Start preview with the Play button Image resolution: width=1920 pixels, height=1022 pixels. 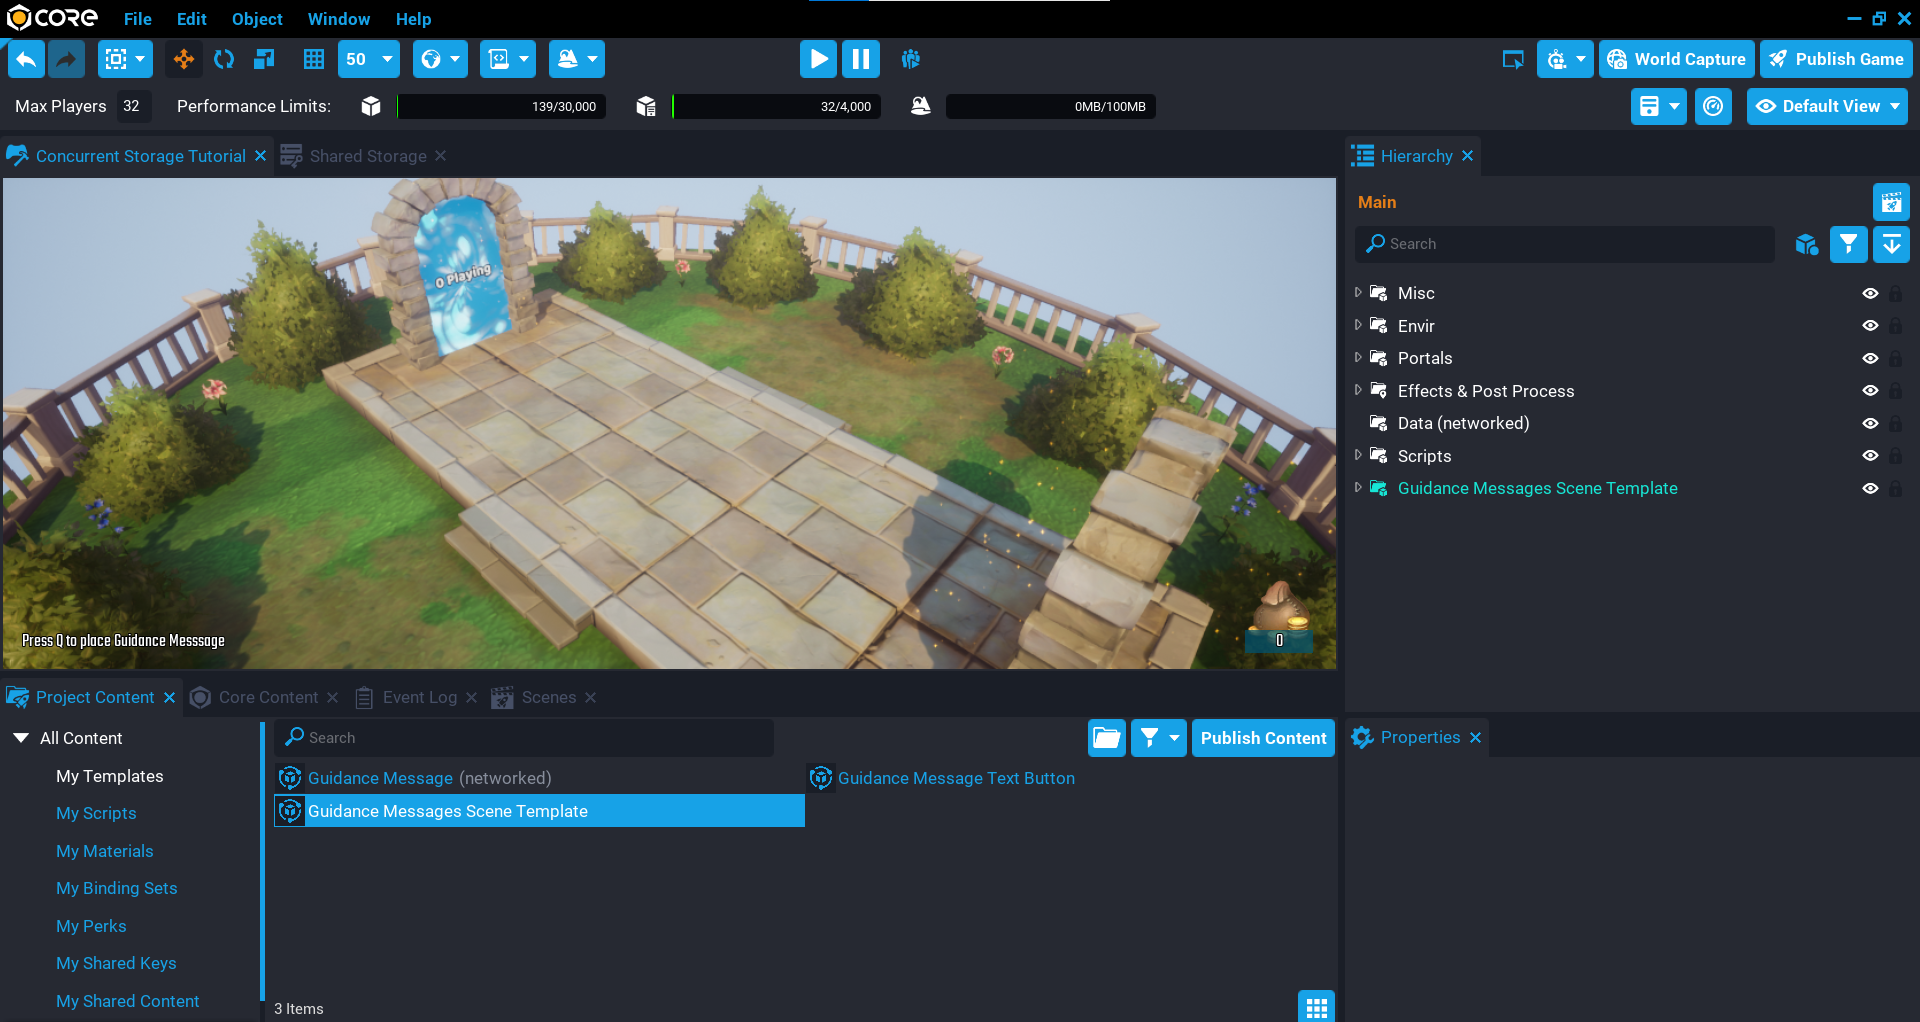[818, 59]
